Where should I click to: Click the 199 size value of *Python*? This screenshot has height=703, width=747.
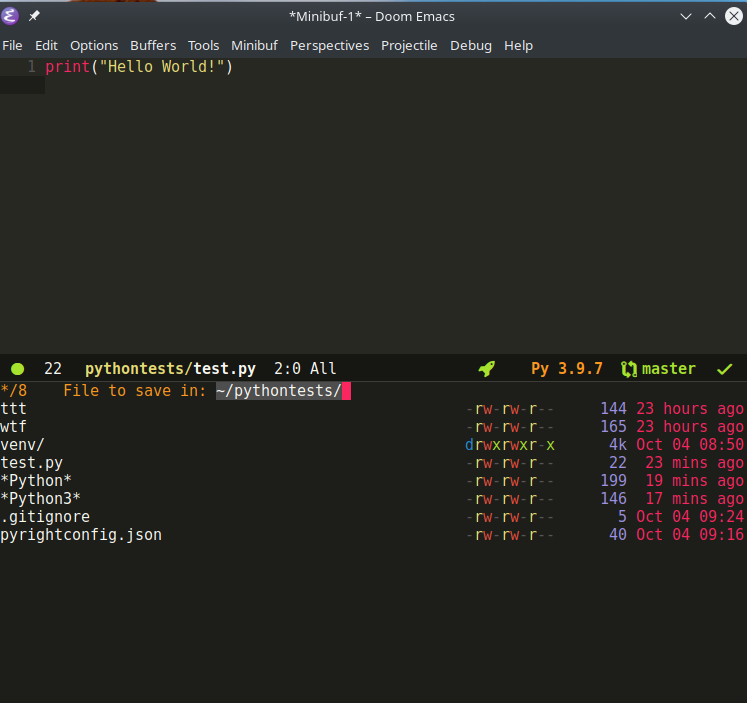(x=613, y=481)
